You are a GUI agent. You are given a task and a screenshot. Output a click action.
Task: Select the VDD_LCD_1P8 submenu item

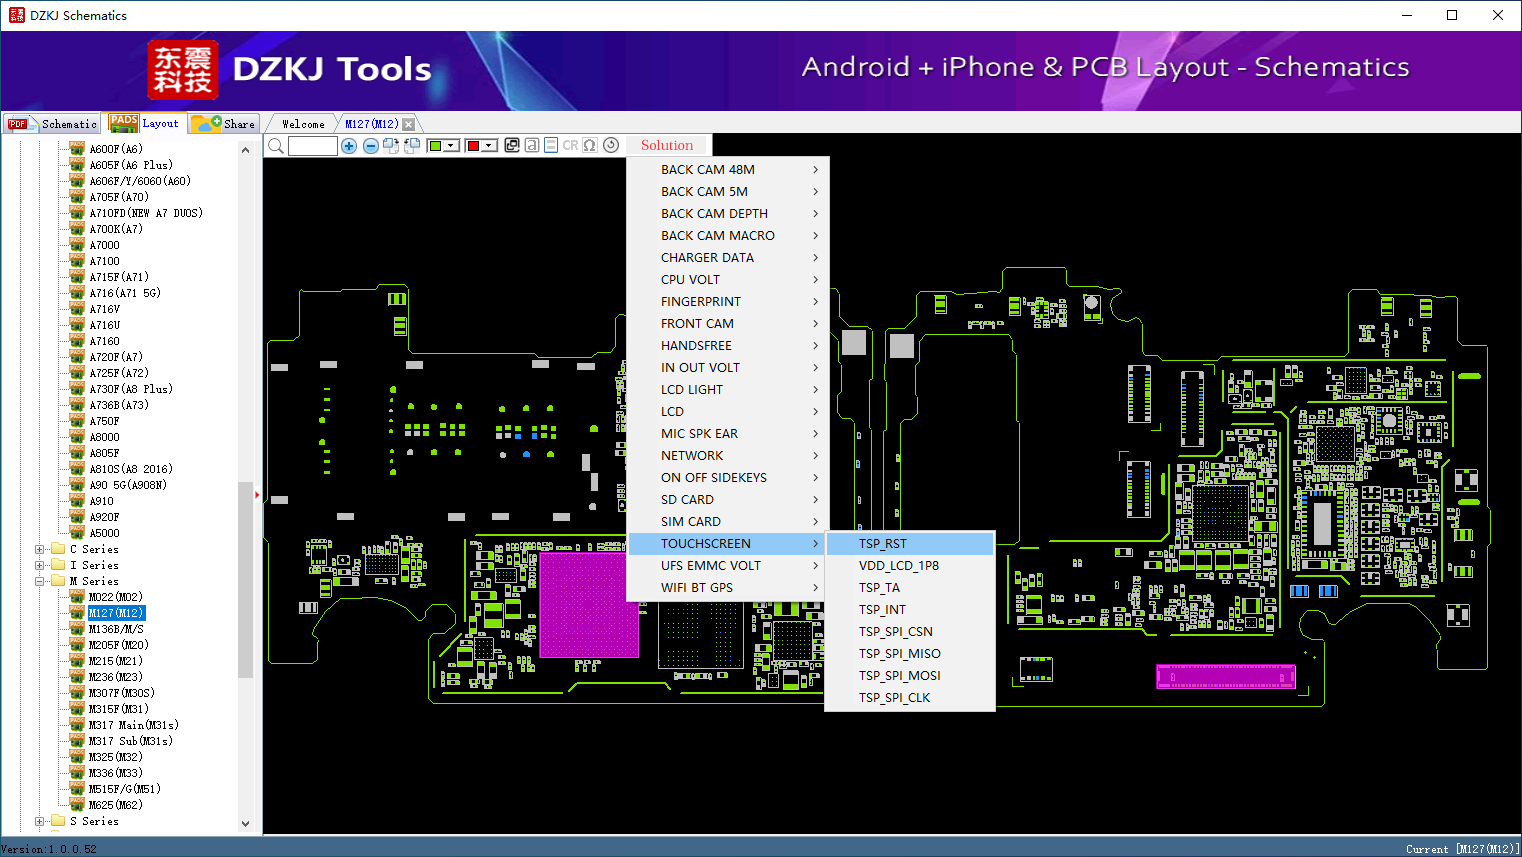[x=910, y=566]
